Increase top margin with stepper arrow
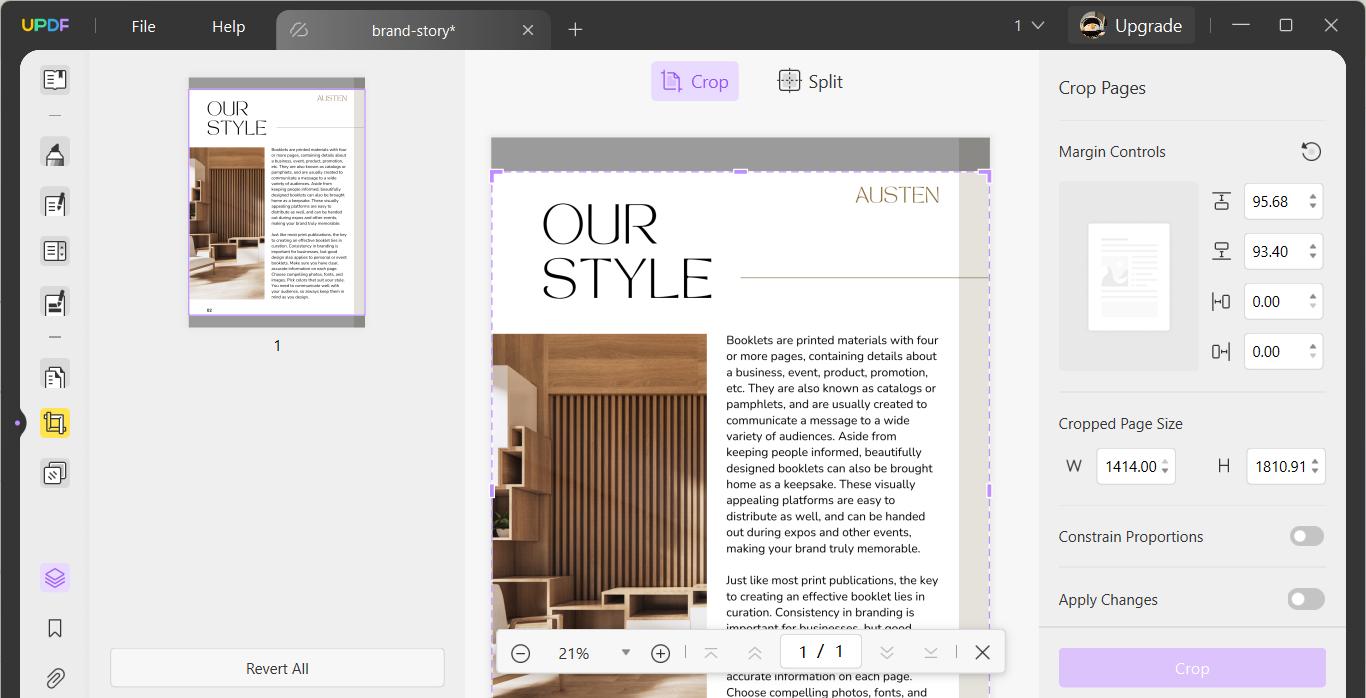The height and width of the screenshot is (698, 1366). click(x=1311, y=196)
